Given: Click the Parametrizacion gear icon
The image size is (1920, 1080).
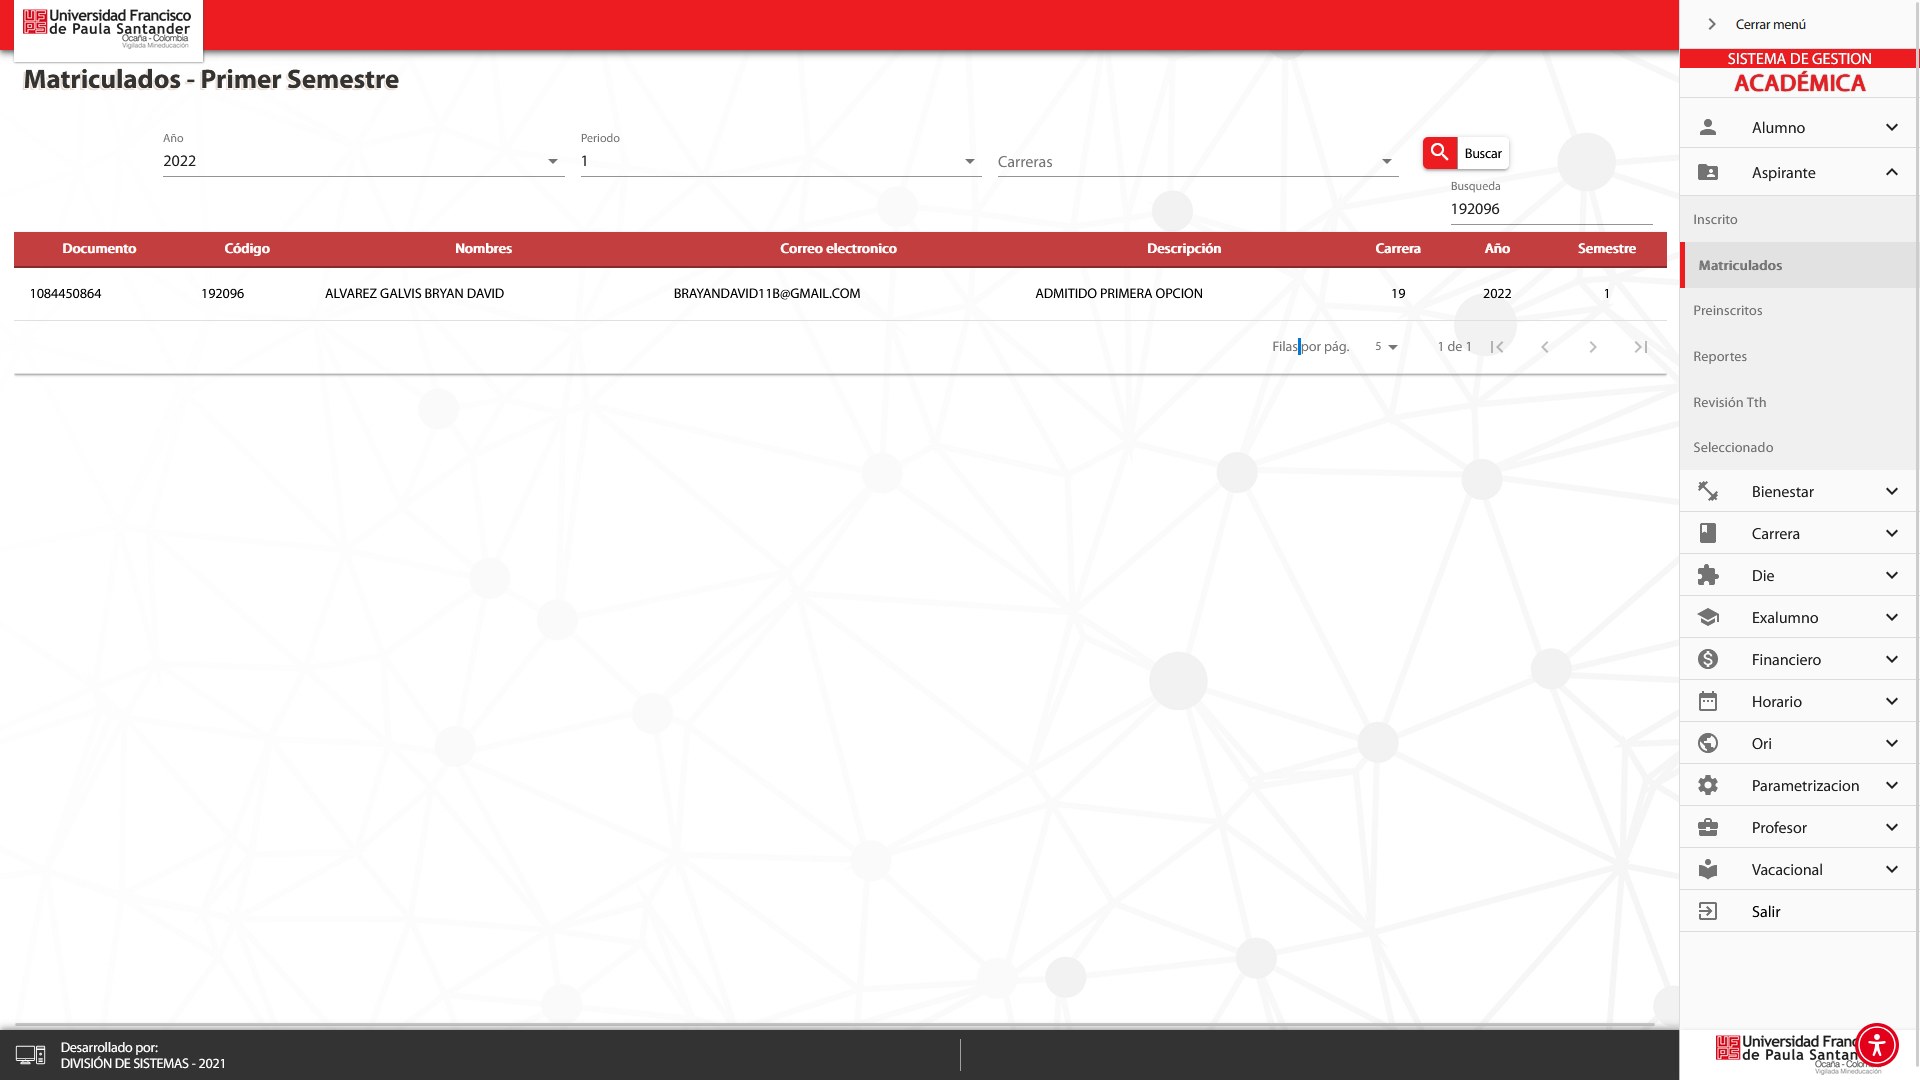Looking at the screenshot, I should 1708,786.
